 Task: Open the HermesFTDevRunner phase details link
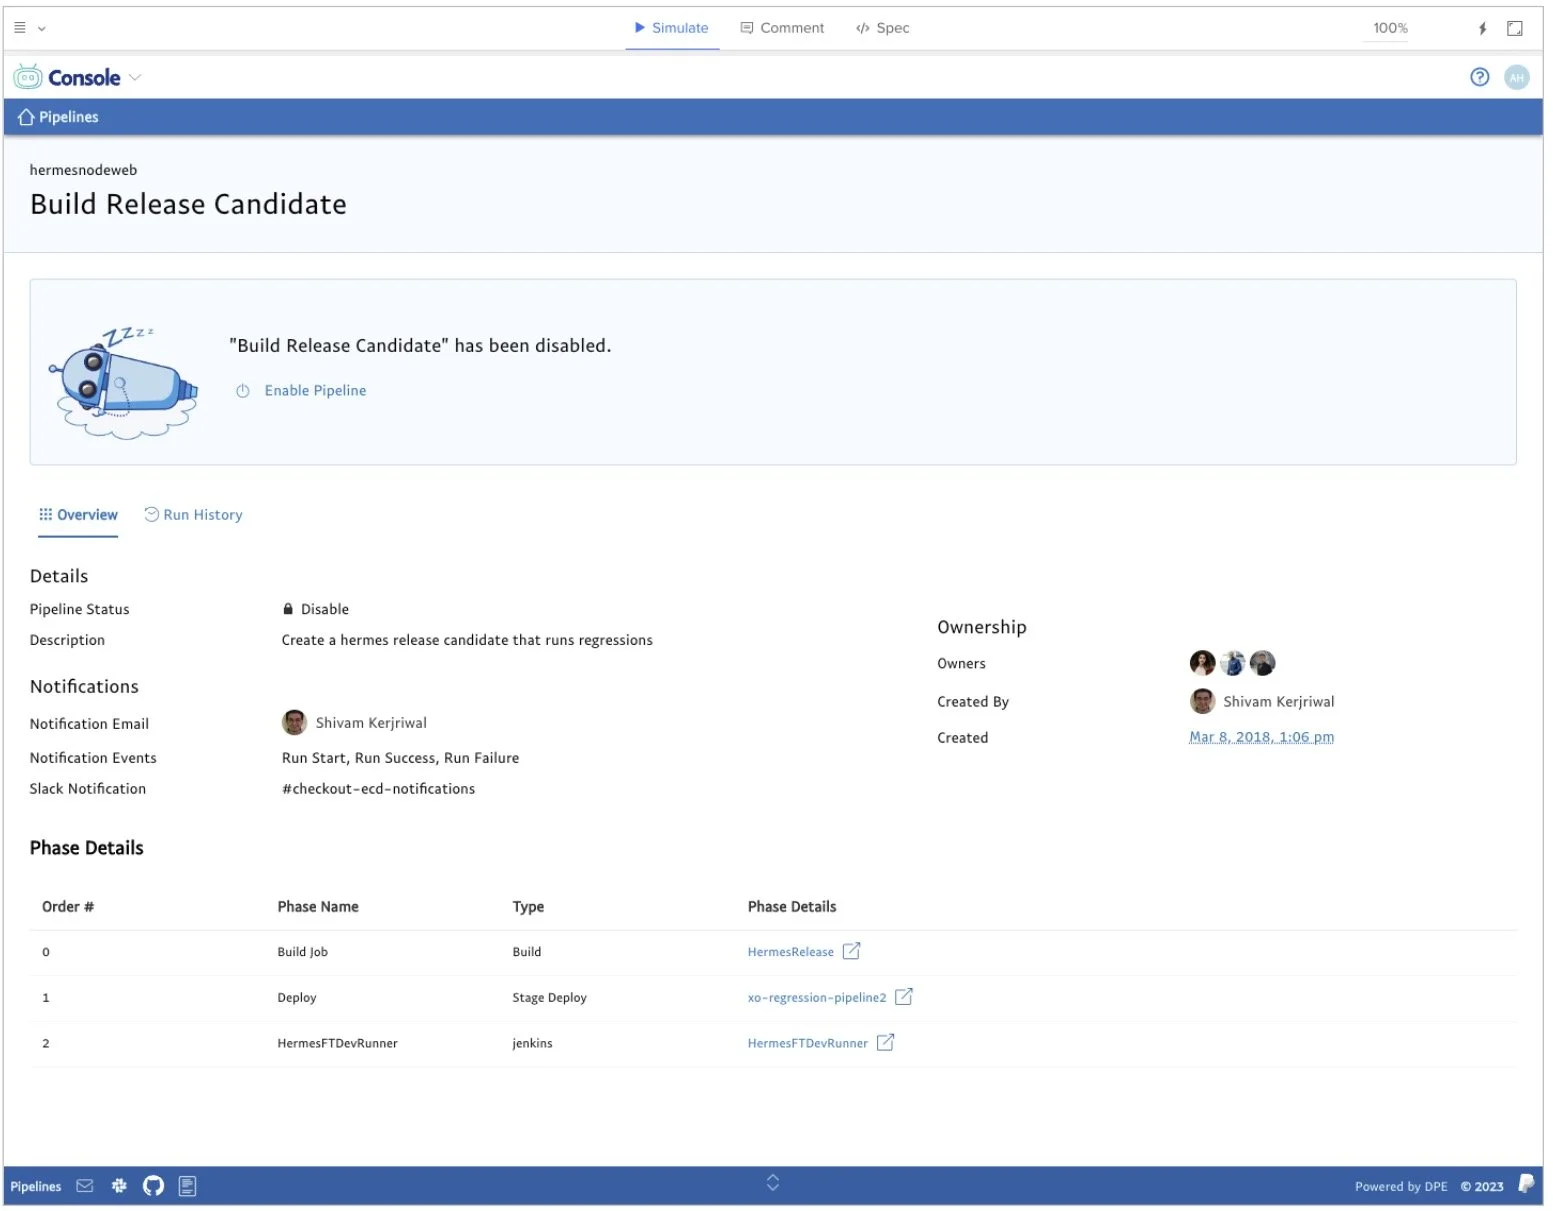[x=808, y=1043]
